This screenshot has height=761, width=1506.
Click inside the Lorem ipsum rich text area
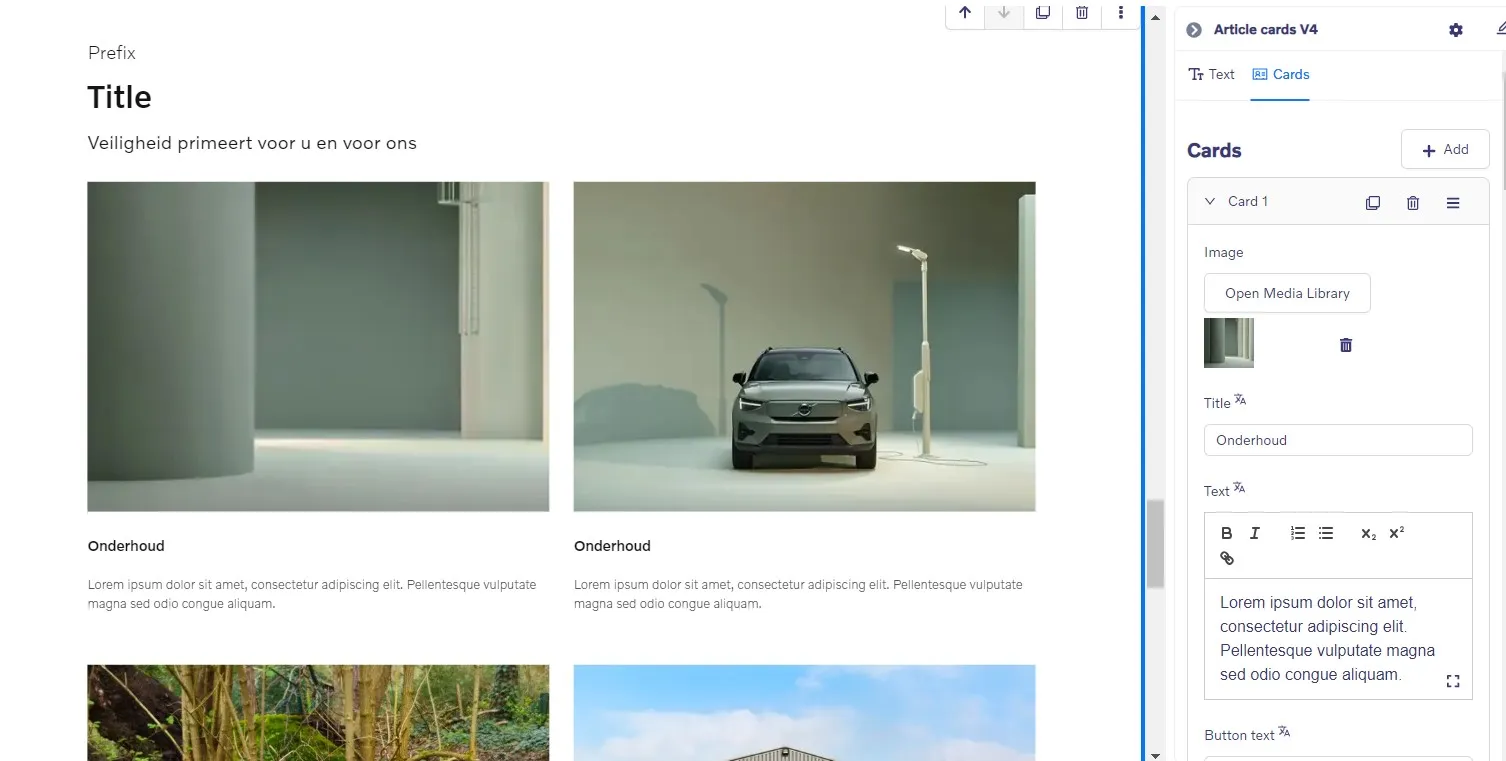tap(1338, 638)
